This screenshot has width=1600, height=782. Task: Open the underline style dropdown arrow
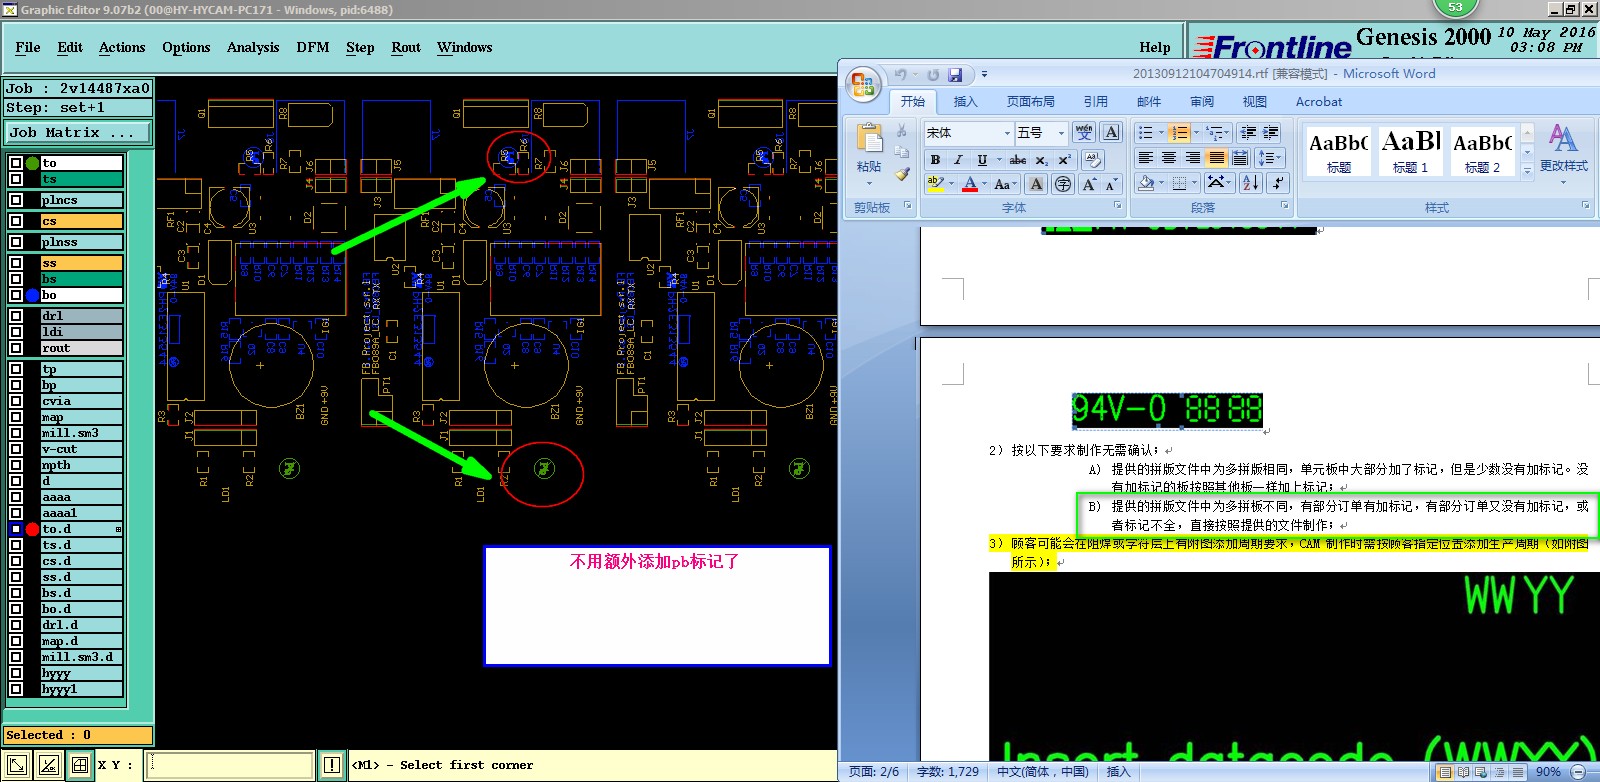tap(998, 160)
